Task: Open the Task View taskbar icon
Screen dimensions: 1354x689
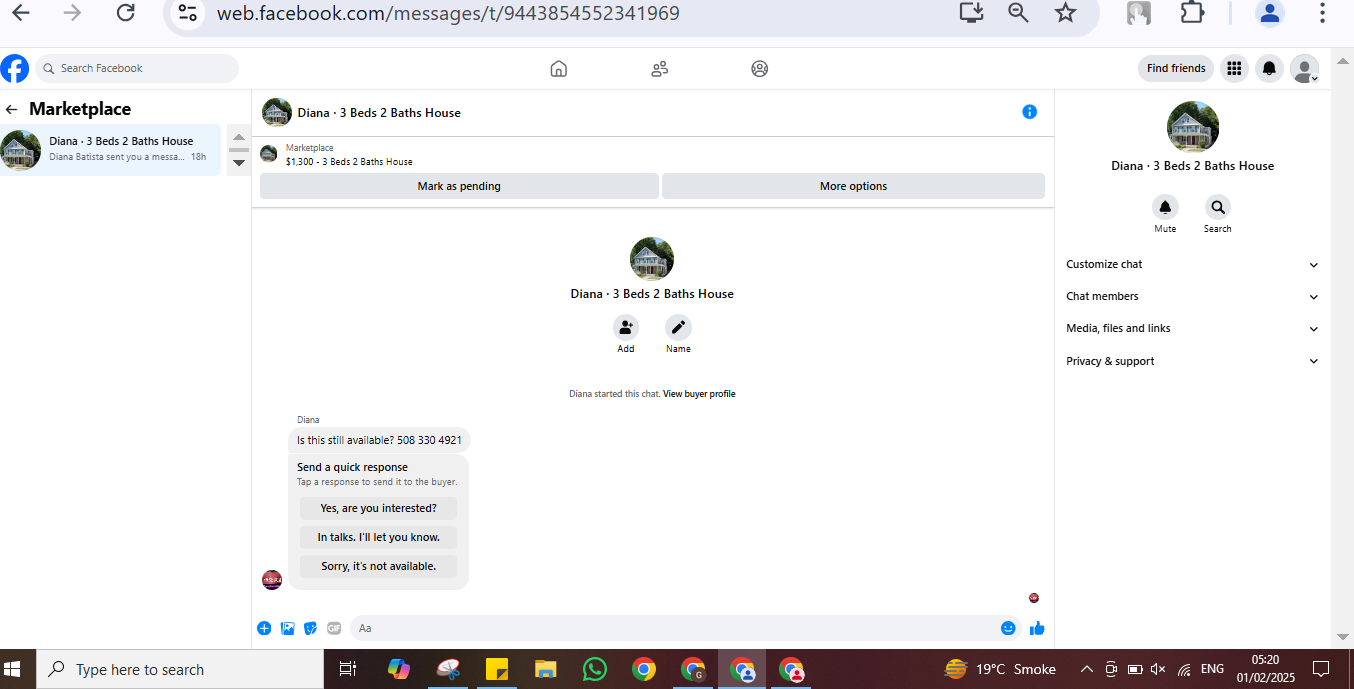Action: click(348, 669)
